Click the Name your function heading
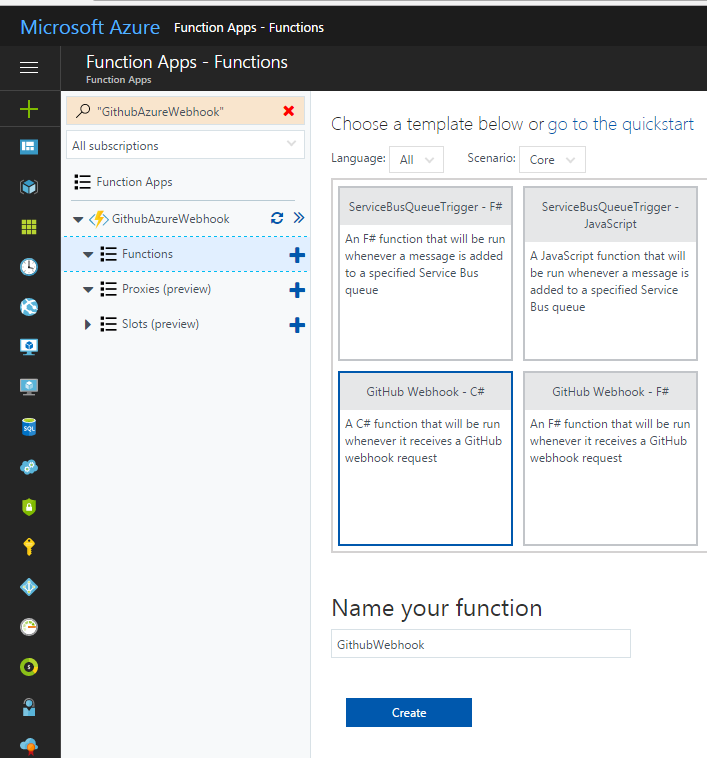The height and width of the screenshot is (758, 707). click(437, 608)
